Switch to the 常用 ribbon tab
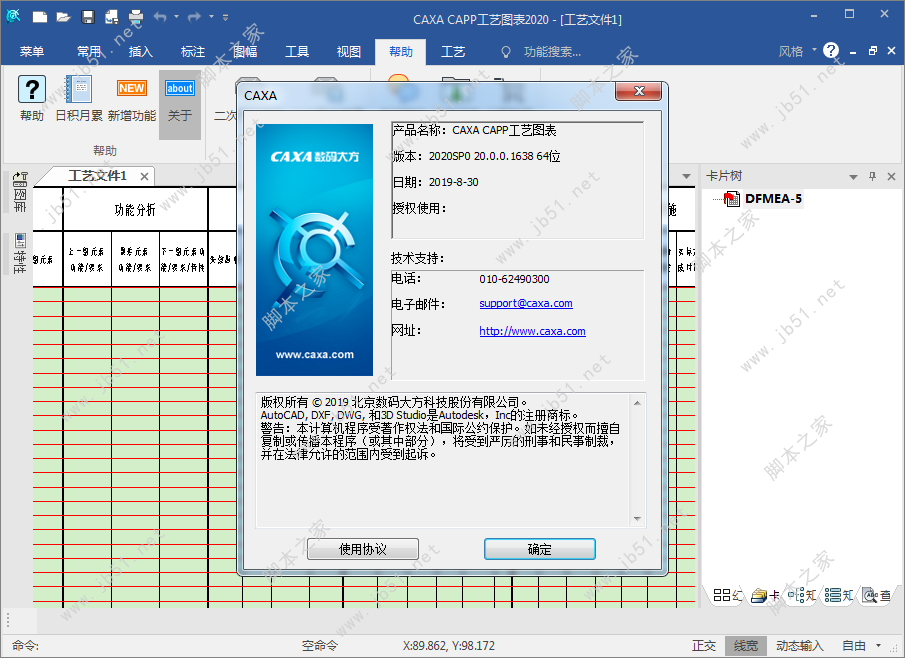Viewport: 905px width, 658px height. click(89, 52)
